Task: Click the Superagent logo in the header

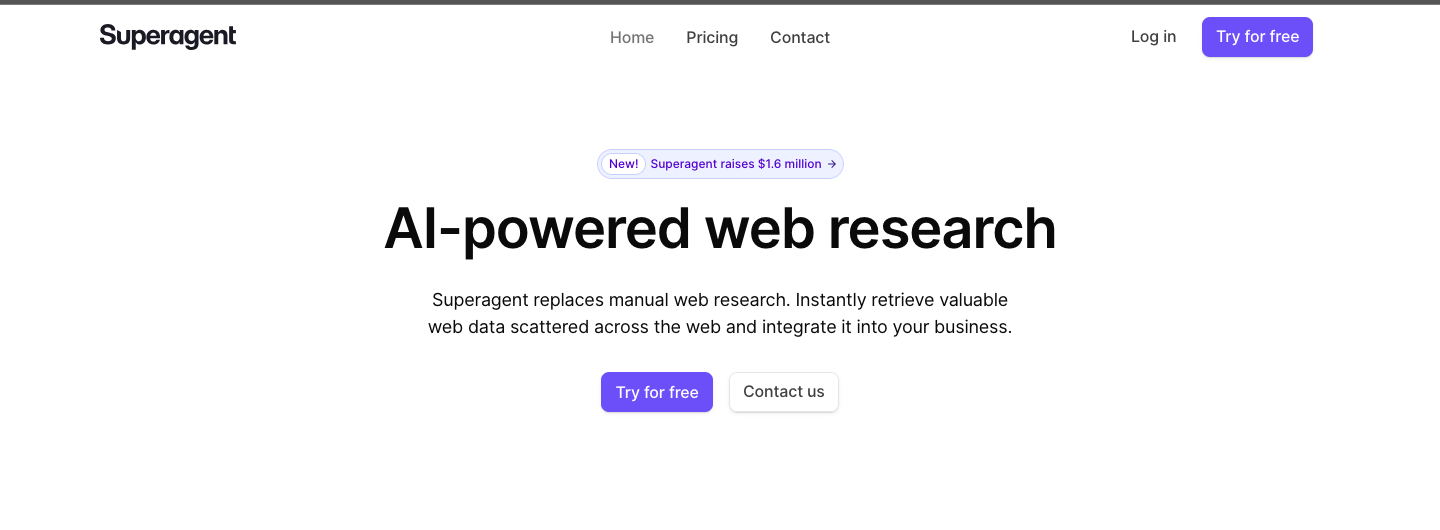Action: pos(168,37)
